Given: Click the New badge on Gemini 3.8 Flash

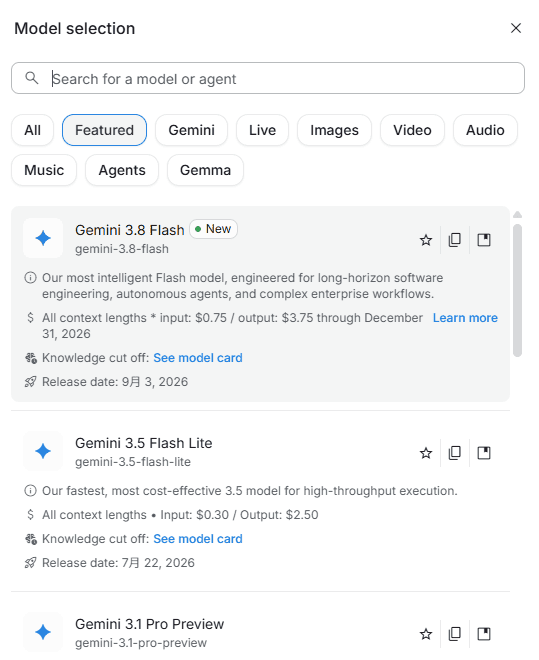Looking at the screenshot, I should point(213,229).
